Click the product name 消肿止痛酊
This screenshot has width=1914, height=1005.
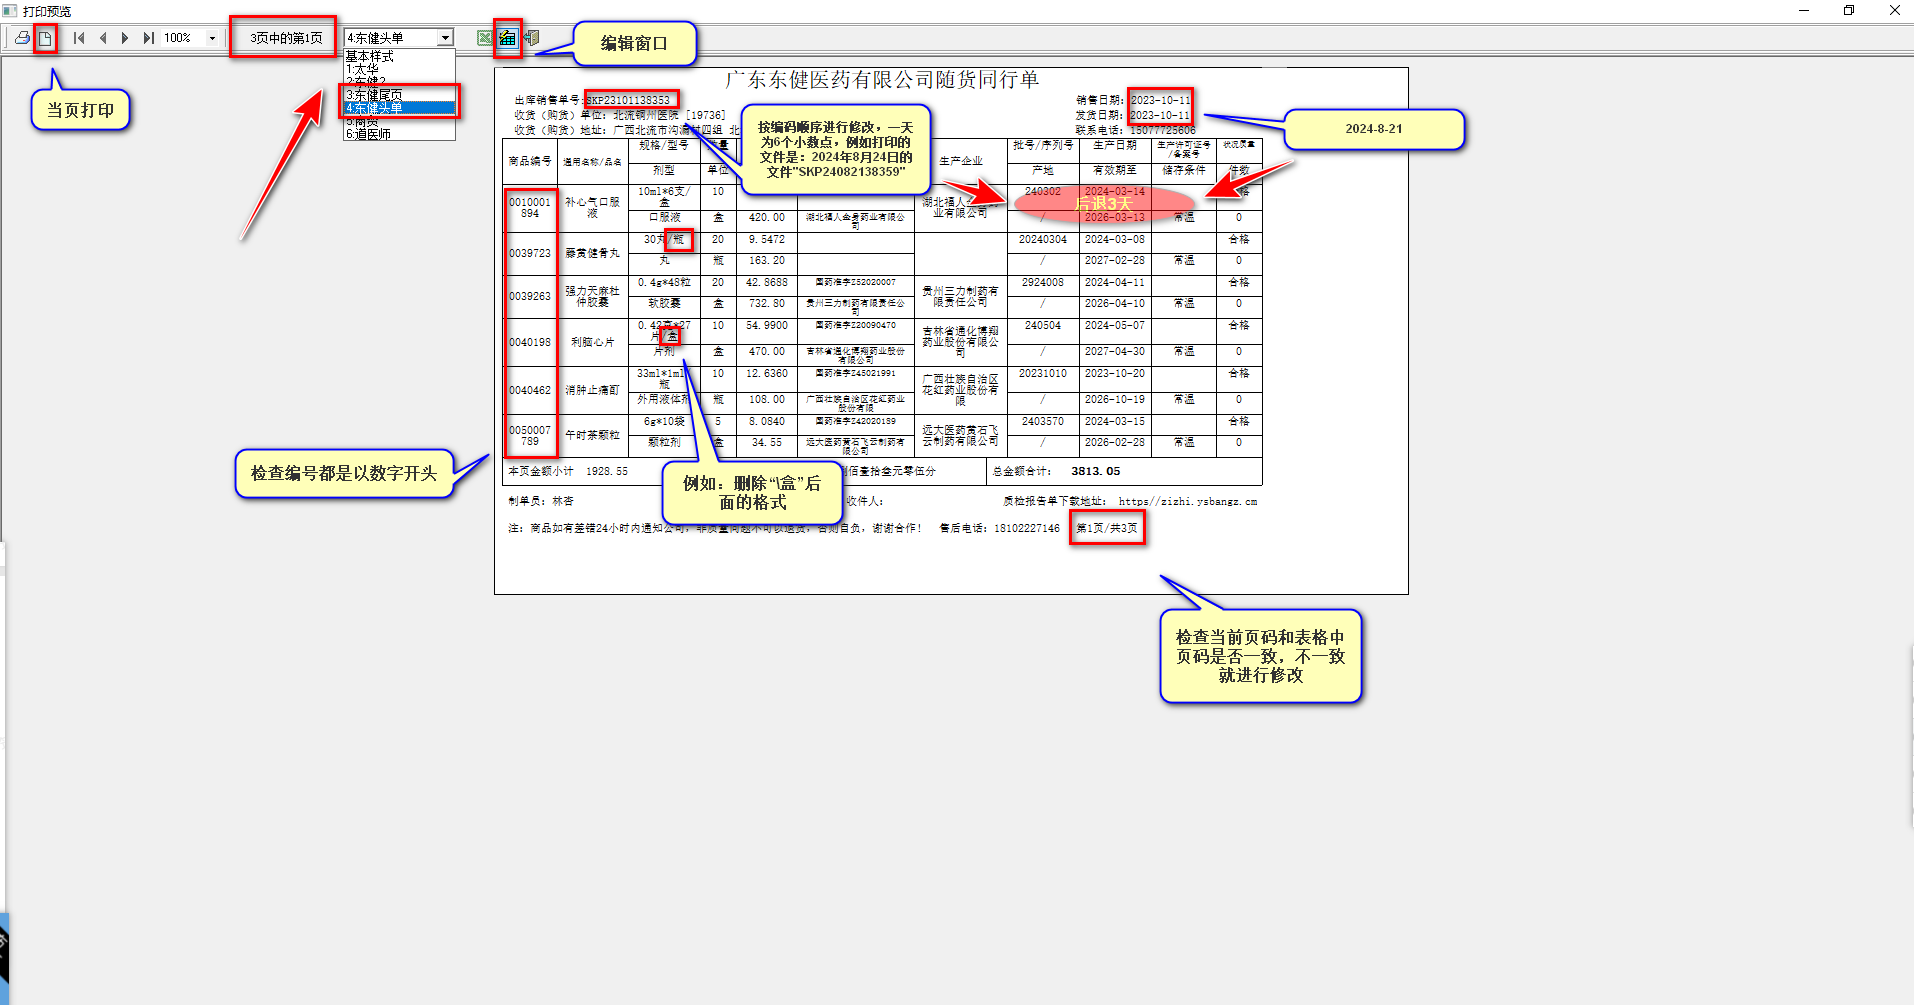[592, 390]
